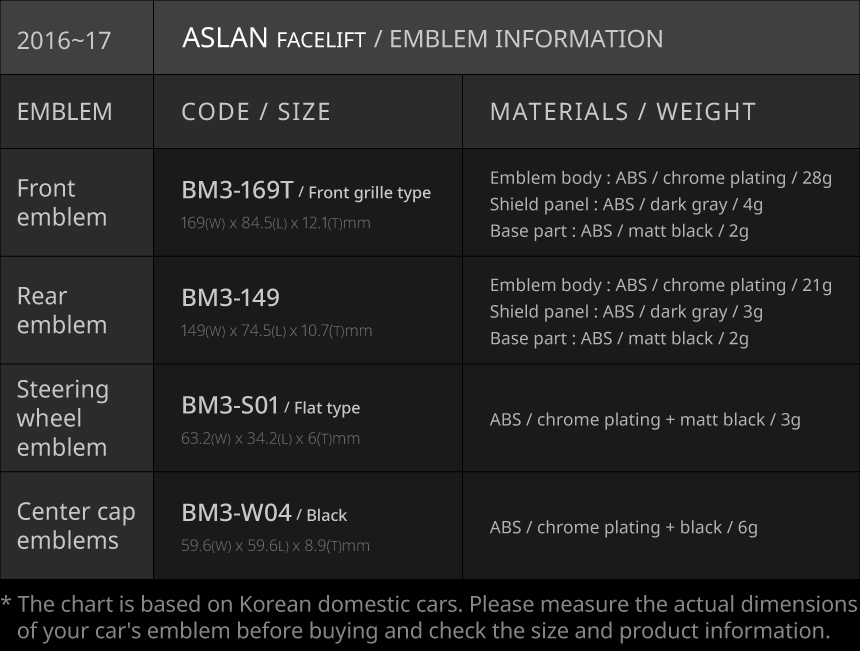Click the 149(W) x 74.5(L) x 10.7(T)mm dimensions
Image resolution: width=860 pixels, height=651 pixels.
(276, 331)
